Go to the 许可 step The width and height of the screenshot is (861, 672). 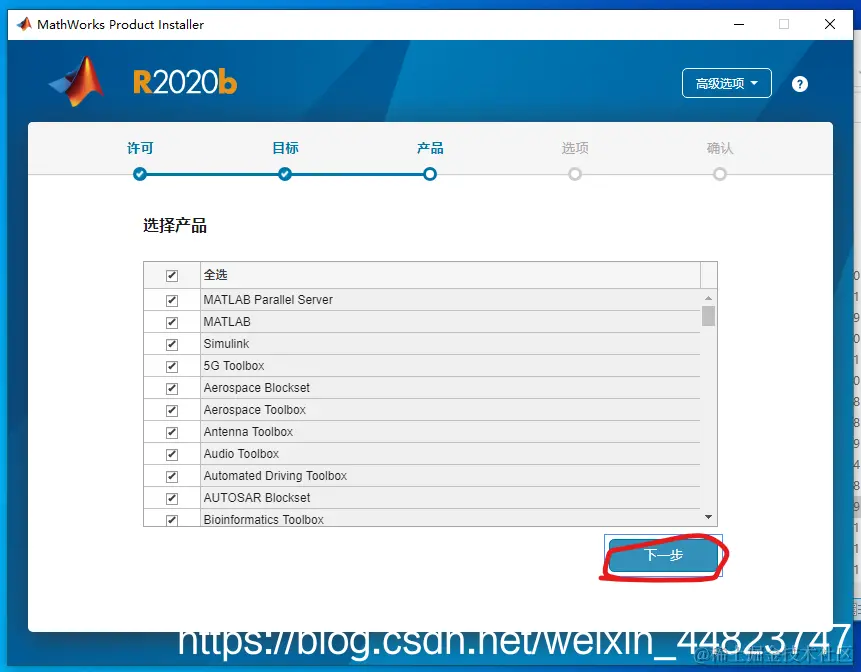pos(140,148)
